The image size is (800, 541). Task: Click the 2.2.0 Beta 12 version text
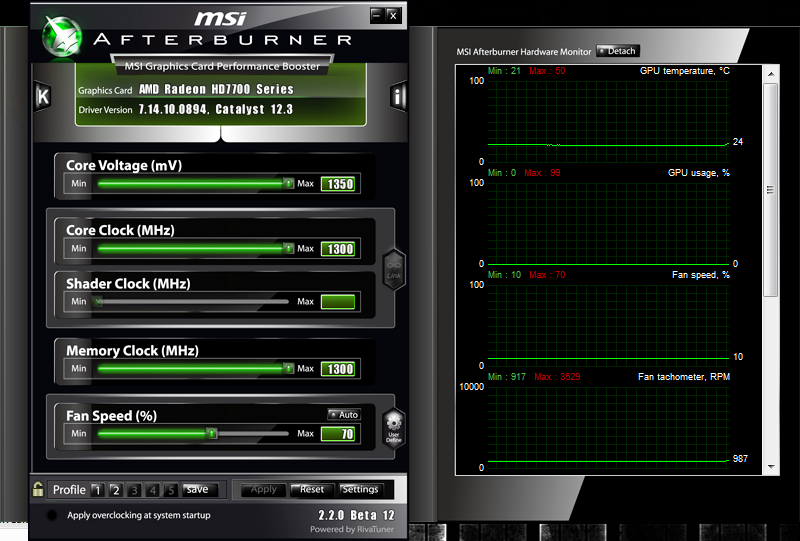point(356,515)
